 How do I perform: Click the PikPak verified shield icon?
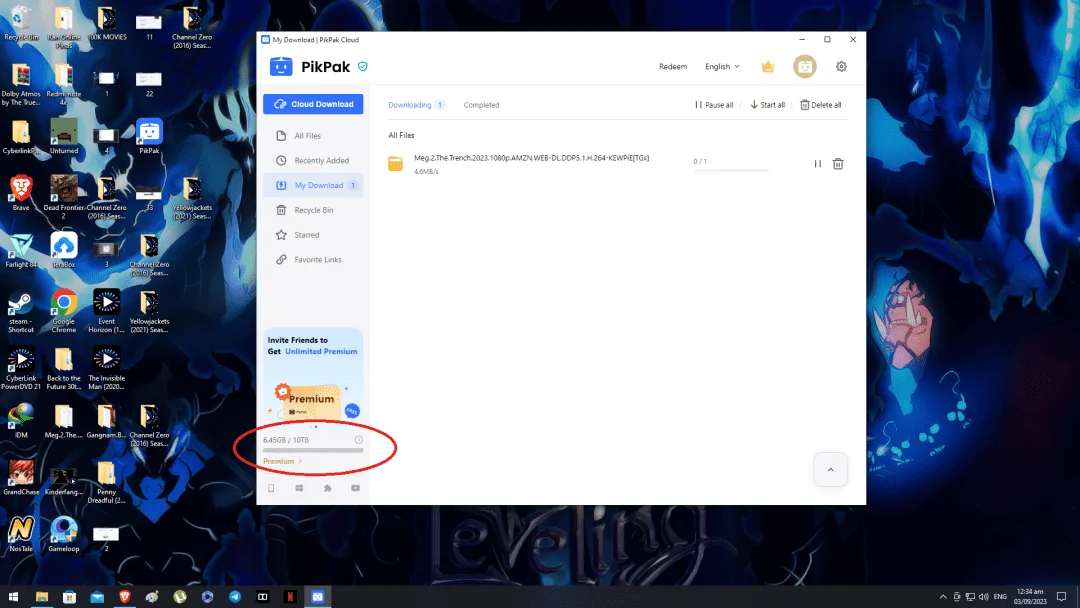tap(362, 67)
